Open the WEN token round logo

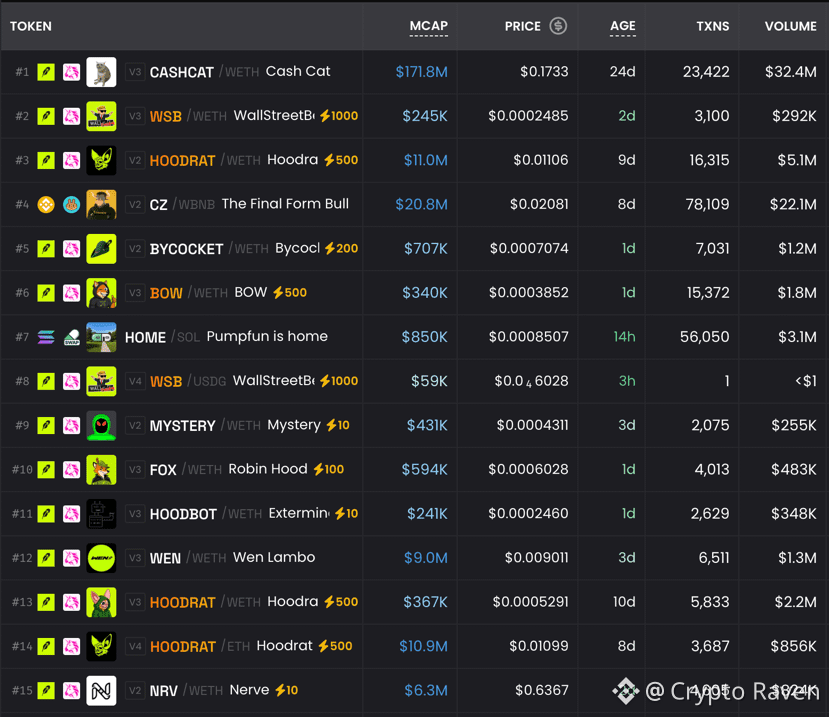tap(101, 557)
